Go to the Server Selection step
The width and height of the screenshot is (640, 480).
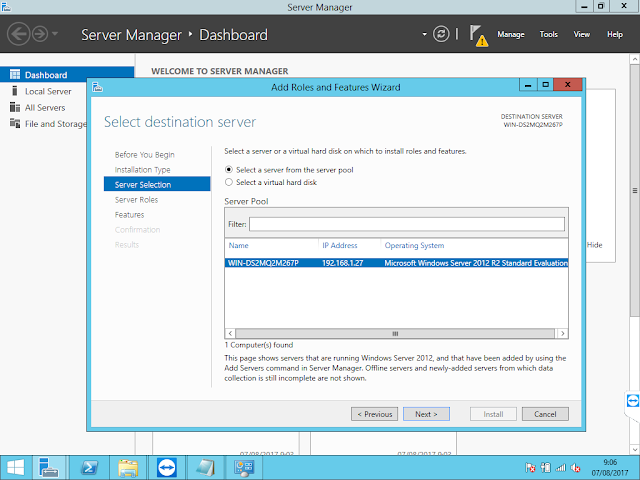pyautogui.click(x=157, y=184)
